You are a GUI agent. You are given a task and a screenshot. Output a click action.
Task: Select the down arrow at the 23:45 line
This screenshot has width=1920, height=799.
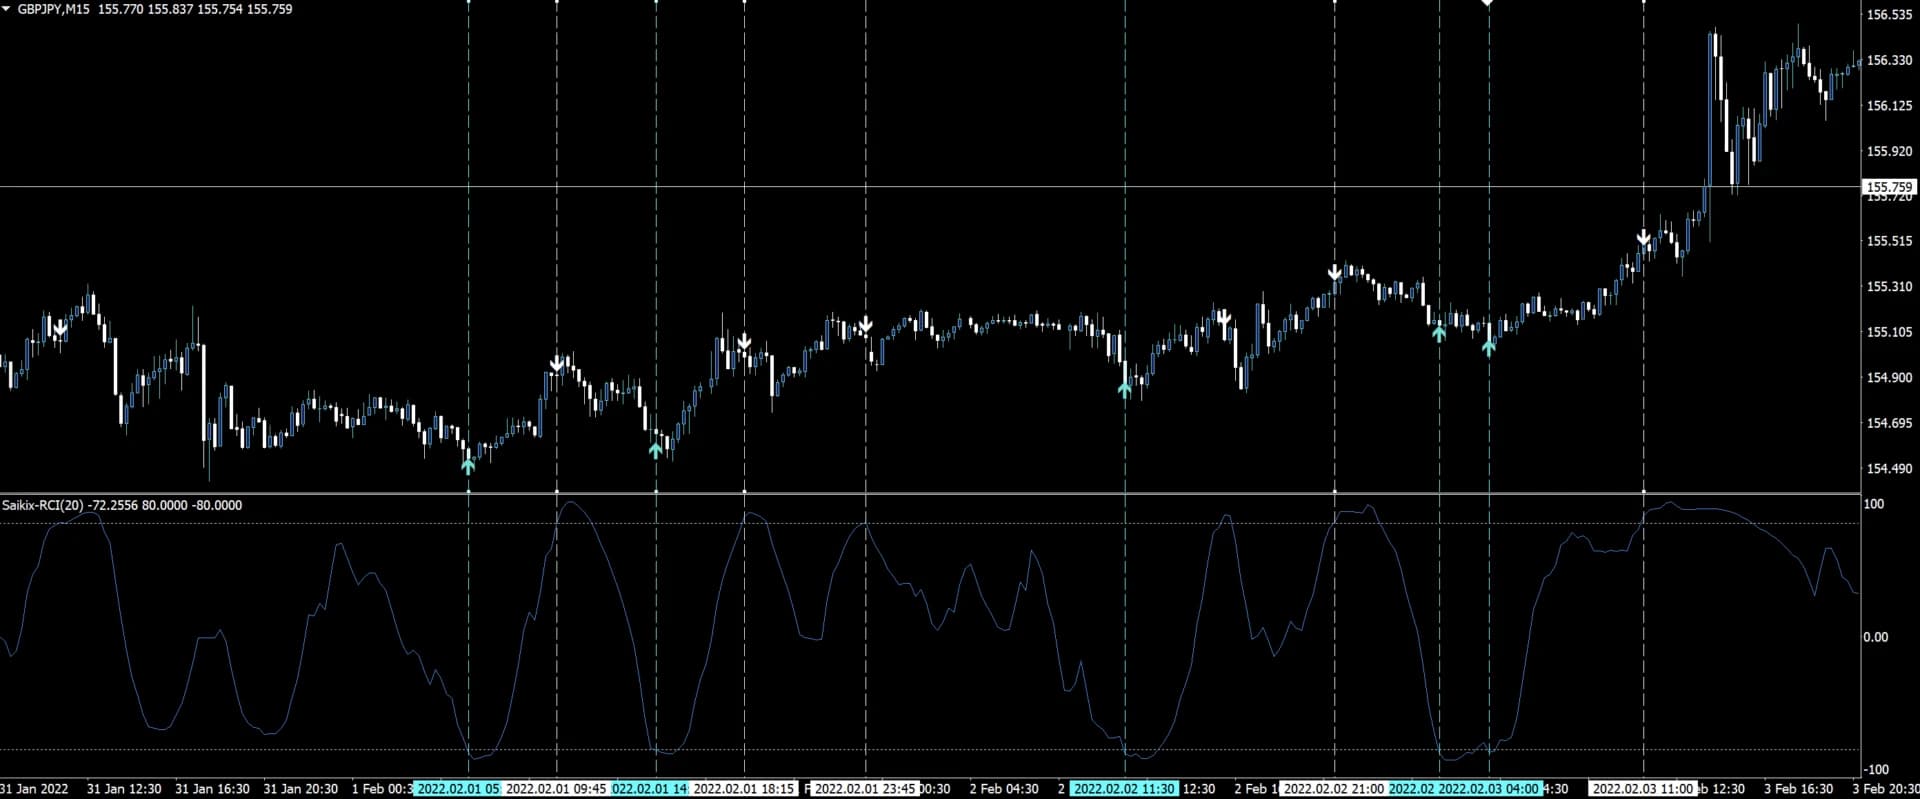coord(866,326)
